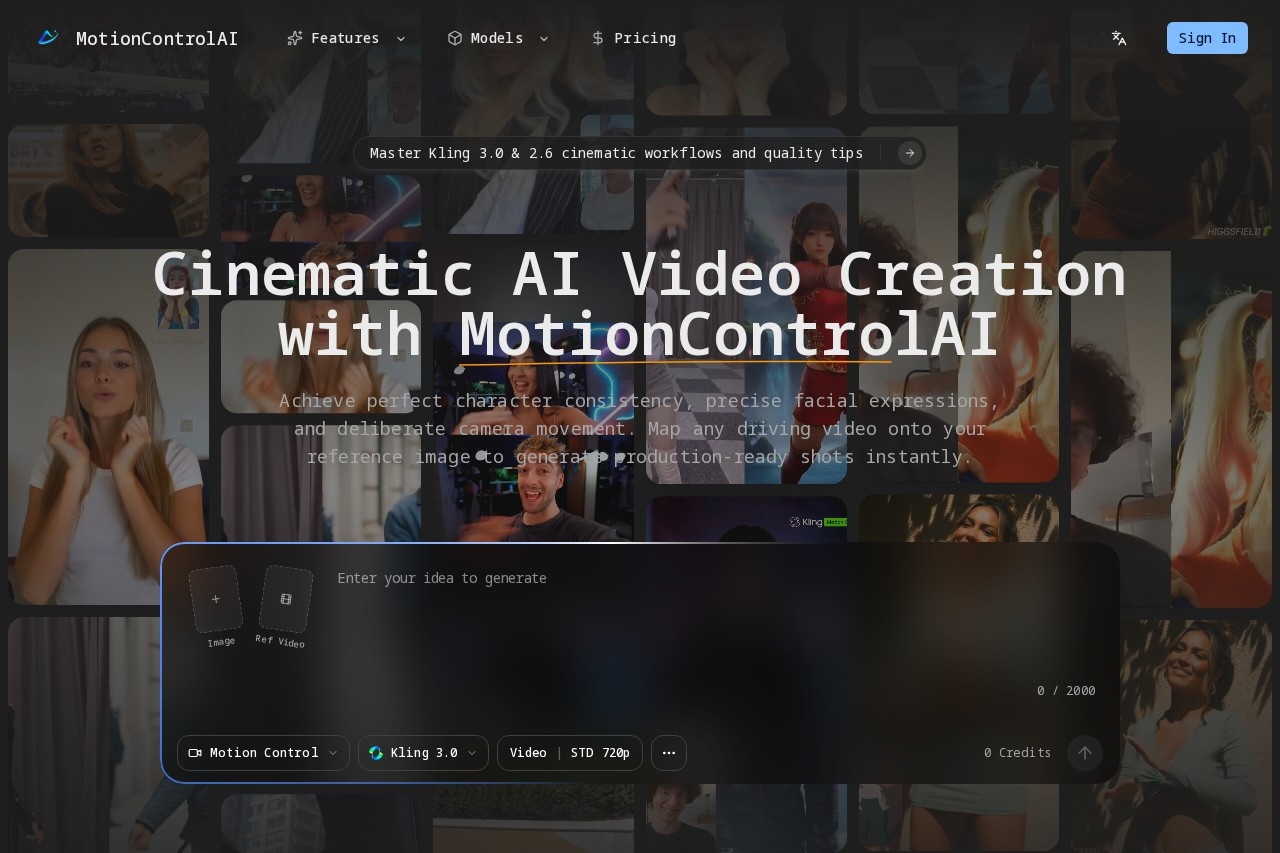
Task: Open the Motion Control mode dropdown
Action: (x=263, y=753)
